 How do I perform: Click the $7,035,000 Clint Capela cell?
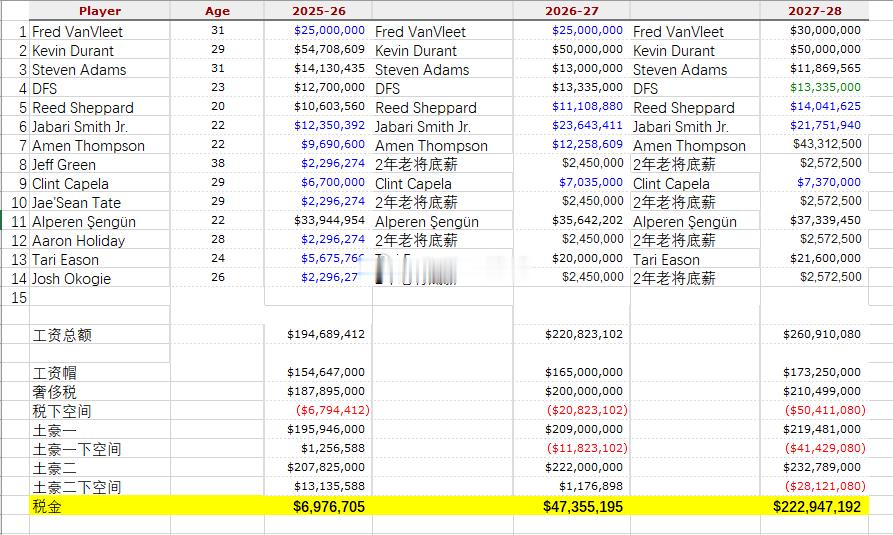pos(591,182)
